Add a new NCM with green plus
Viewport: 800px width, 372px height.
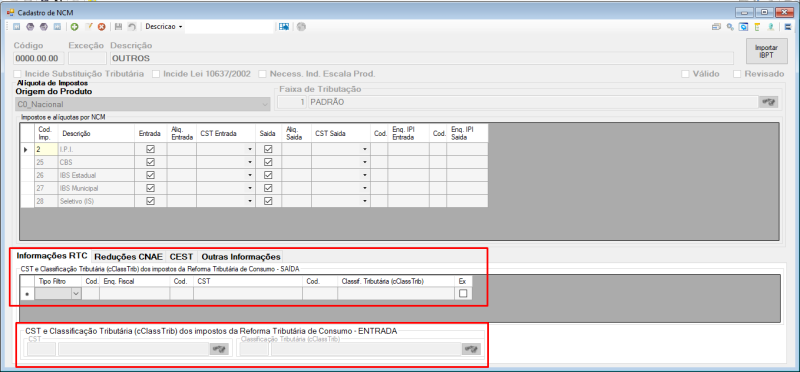click(74, 27)
